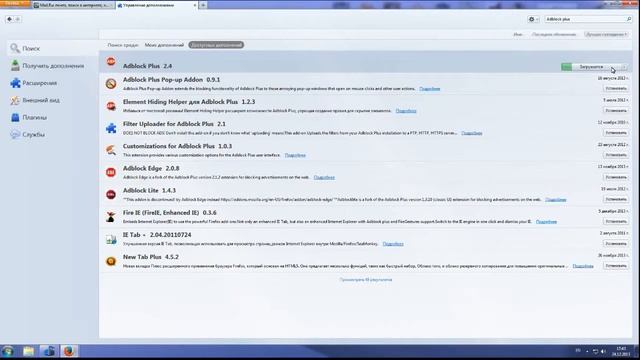The image size is (640, 360).
Task: Open the gear tools dropdown
Action: click(x=533, y=19)
